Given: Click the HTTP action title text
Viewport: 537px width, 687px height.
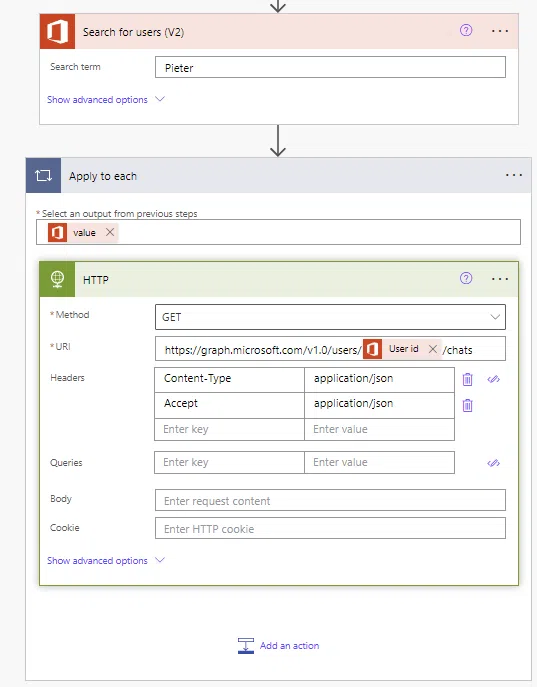Looking at the screenshot, I should click(95, 280).
